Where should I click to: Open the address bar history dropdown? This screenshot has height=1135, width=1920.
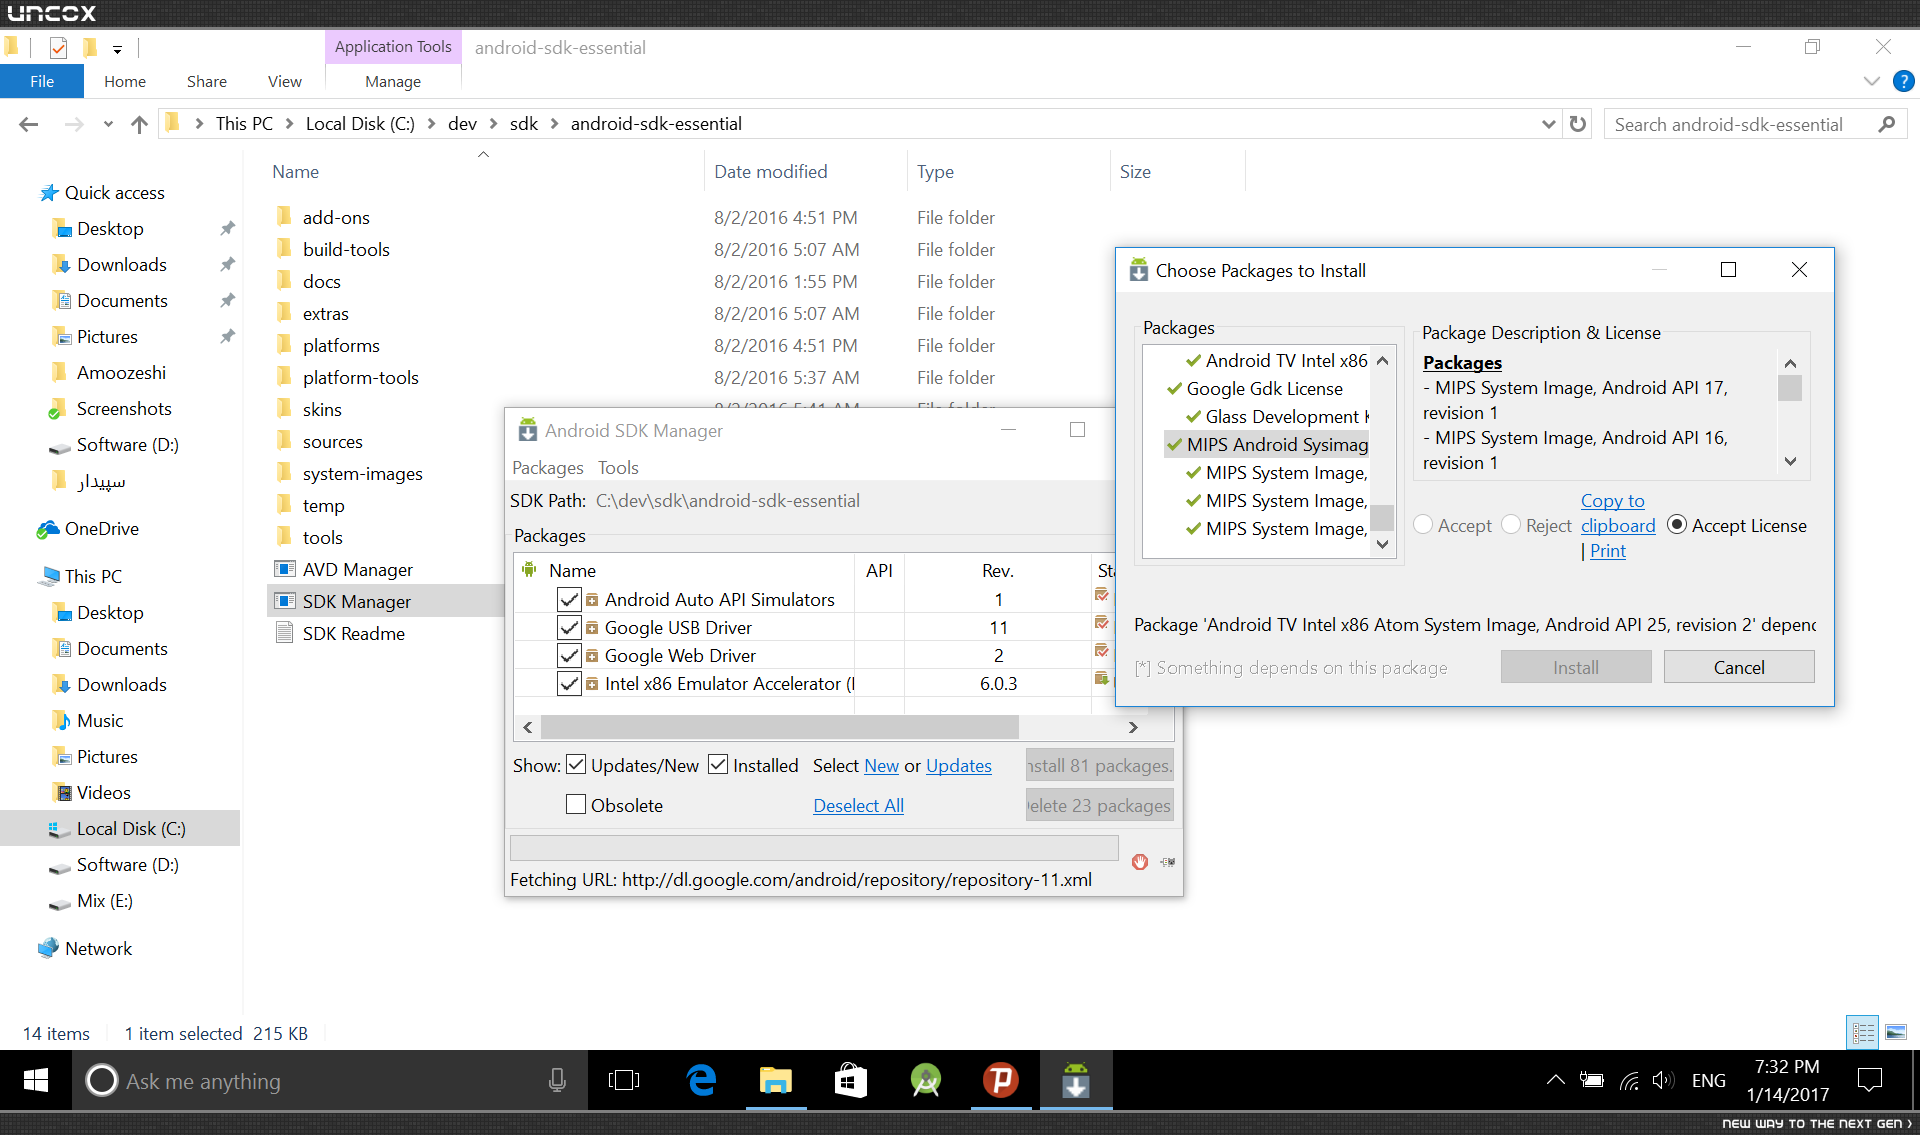pos(1548,124)
